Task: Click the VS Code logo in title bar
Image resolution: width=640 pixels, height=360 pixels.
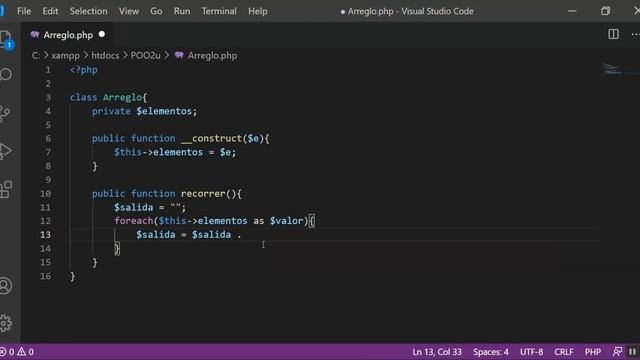Action: pos(2,11)
